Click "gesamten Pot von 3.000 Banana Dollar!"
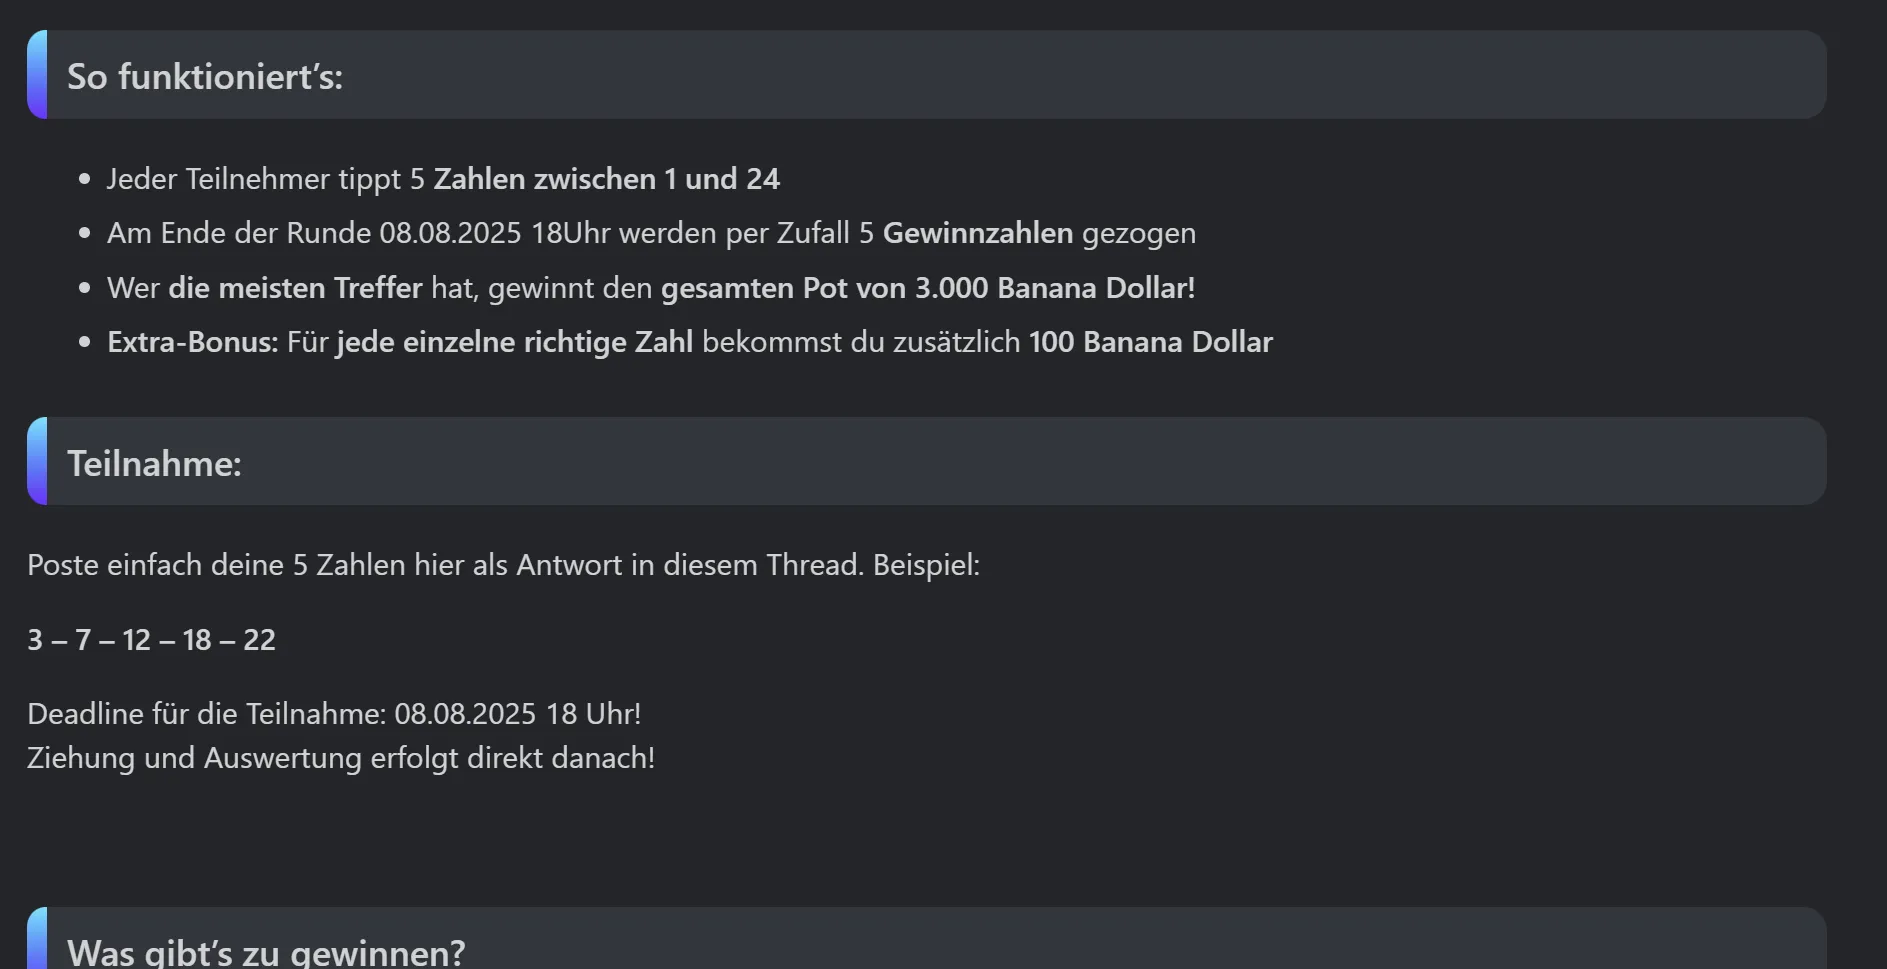1887x969 pixels. pyautogui.click(x=927, y=288)
